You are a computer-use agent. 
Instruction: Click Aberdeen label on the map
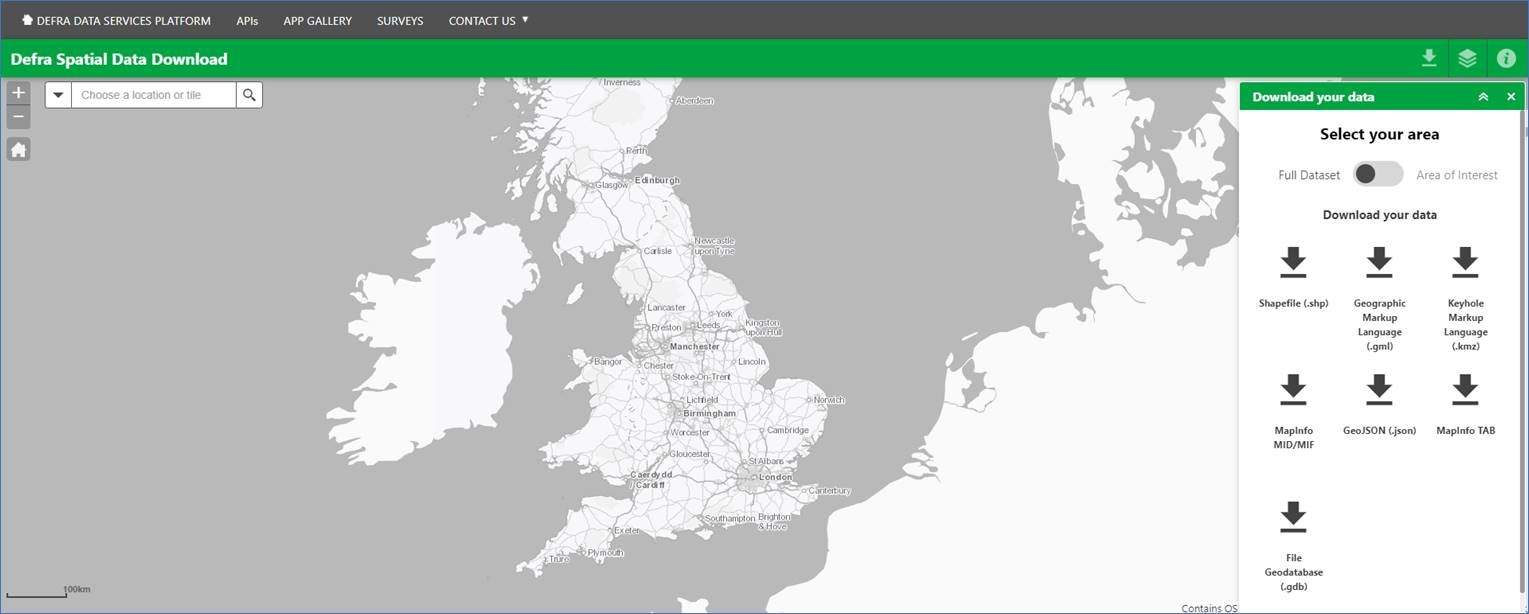point(695,101)
